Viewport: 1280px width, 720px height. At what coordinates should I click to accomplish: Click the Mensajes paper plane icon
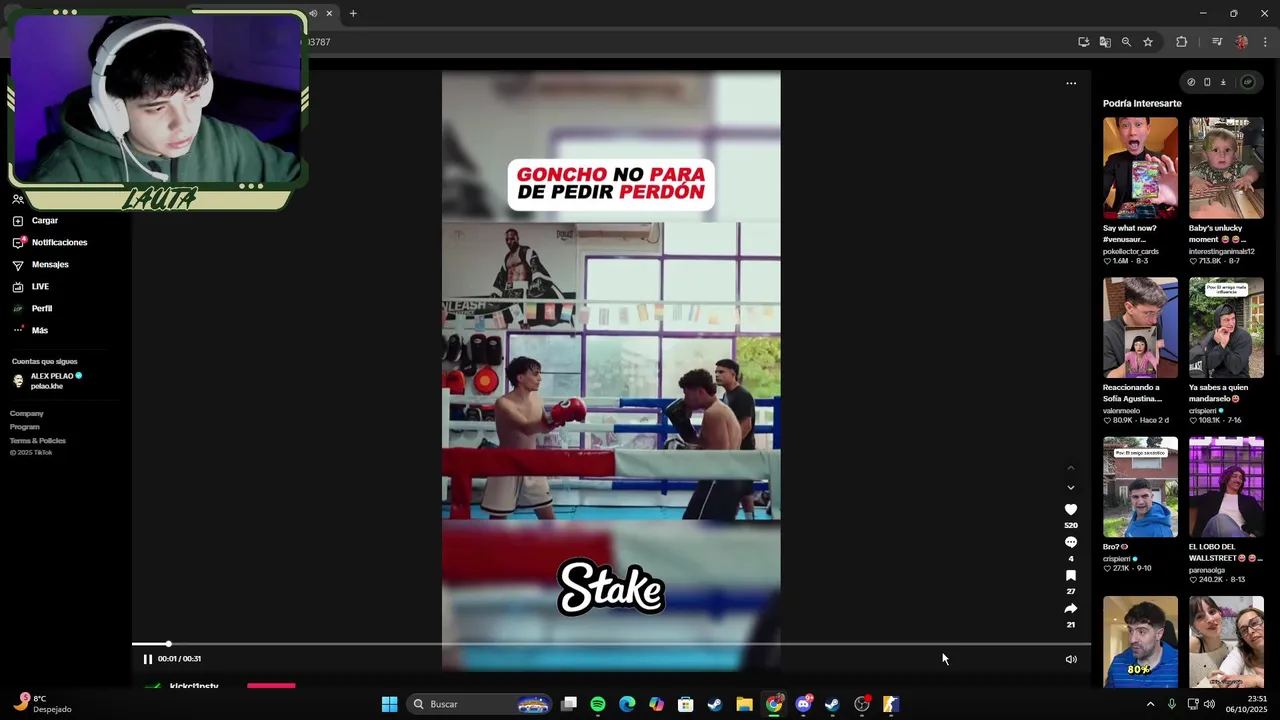click(18, 265)
